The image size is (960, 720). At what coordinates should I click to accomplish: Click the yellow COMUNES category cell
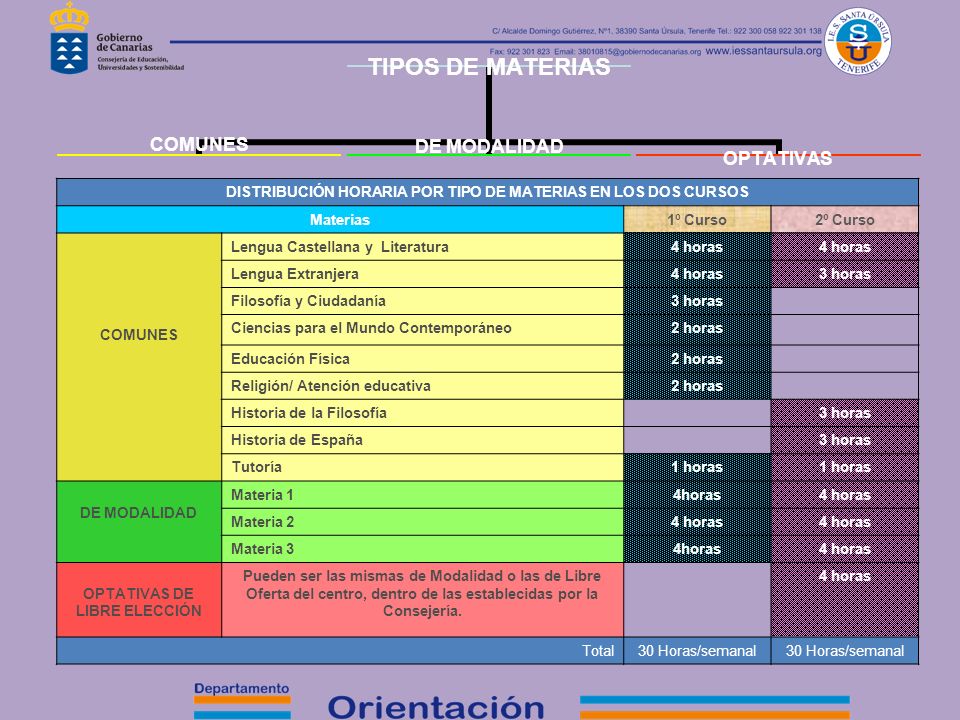coord(139,357)
